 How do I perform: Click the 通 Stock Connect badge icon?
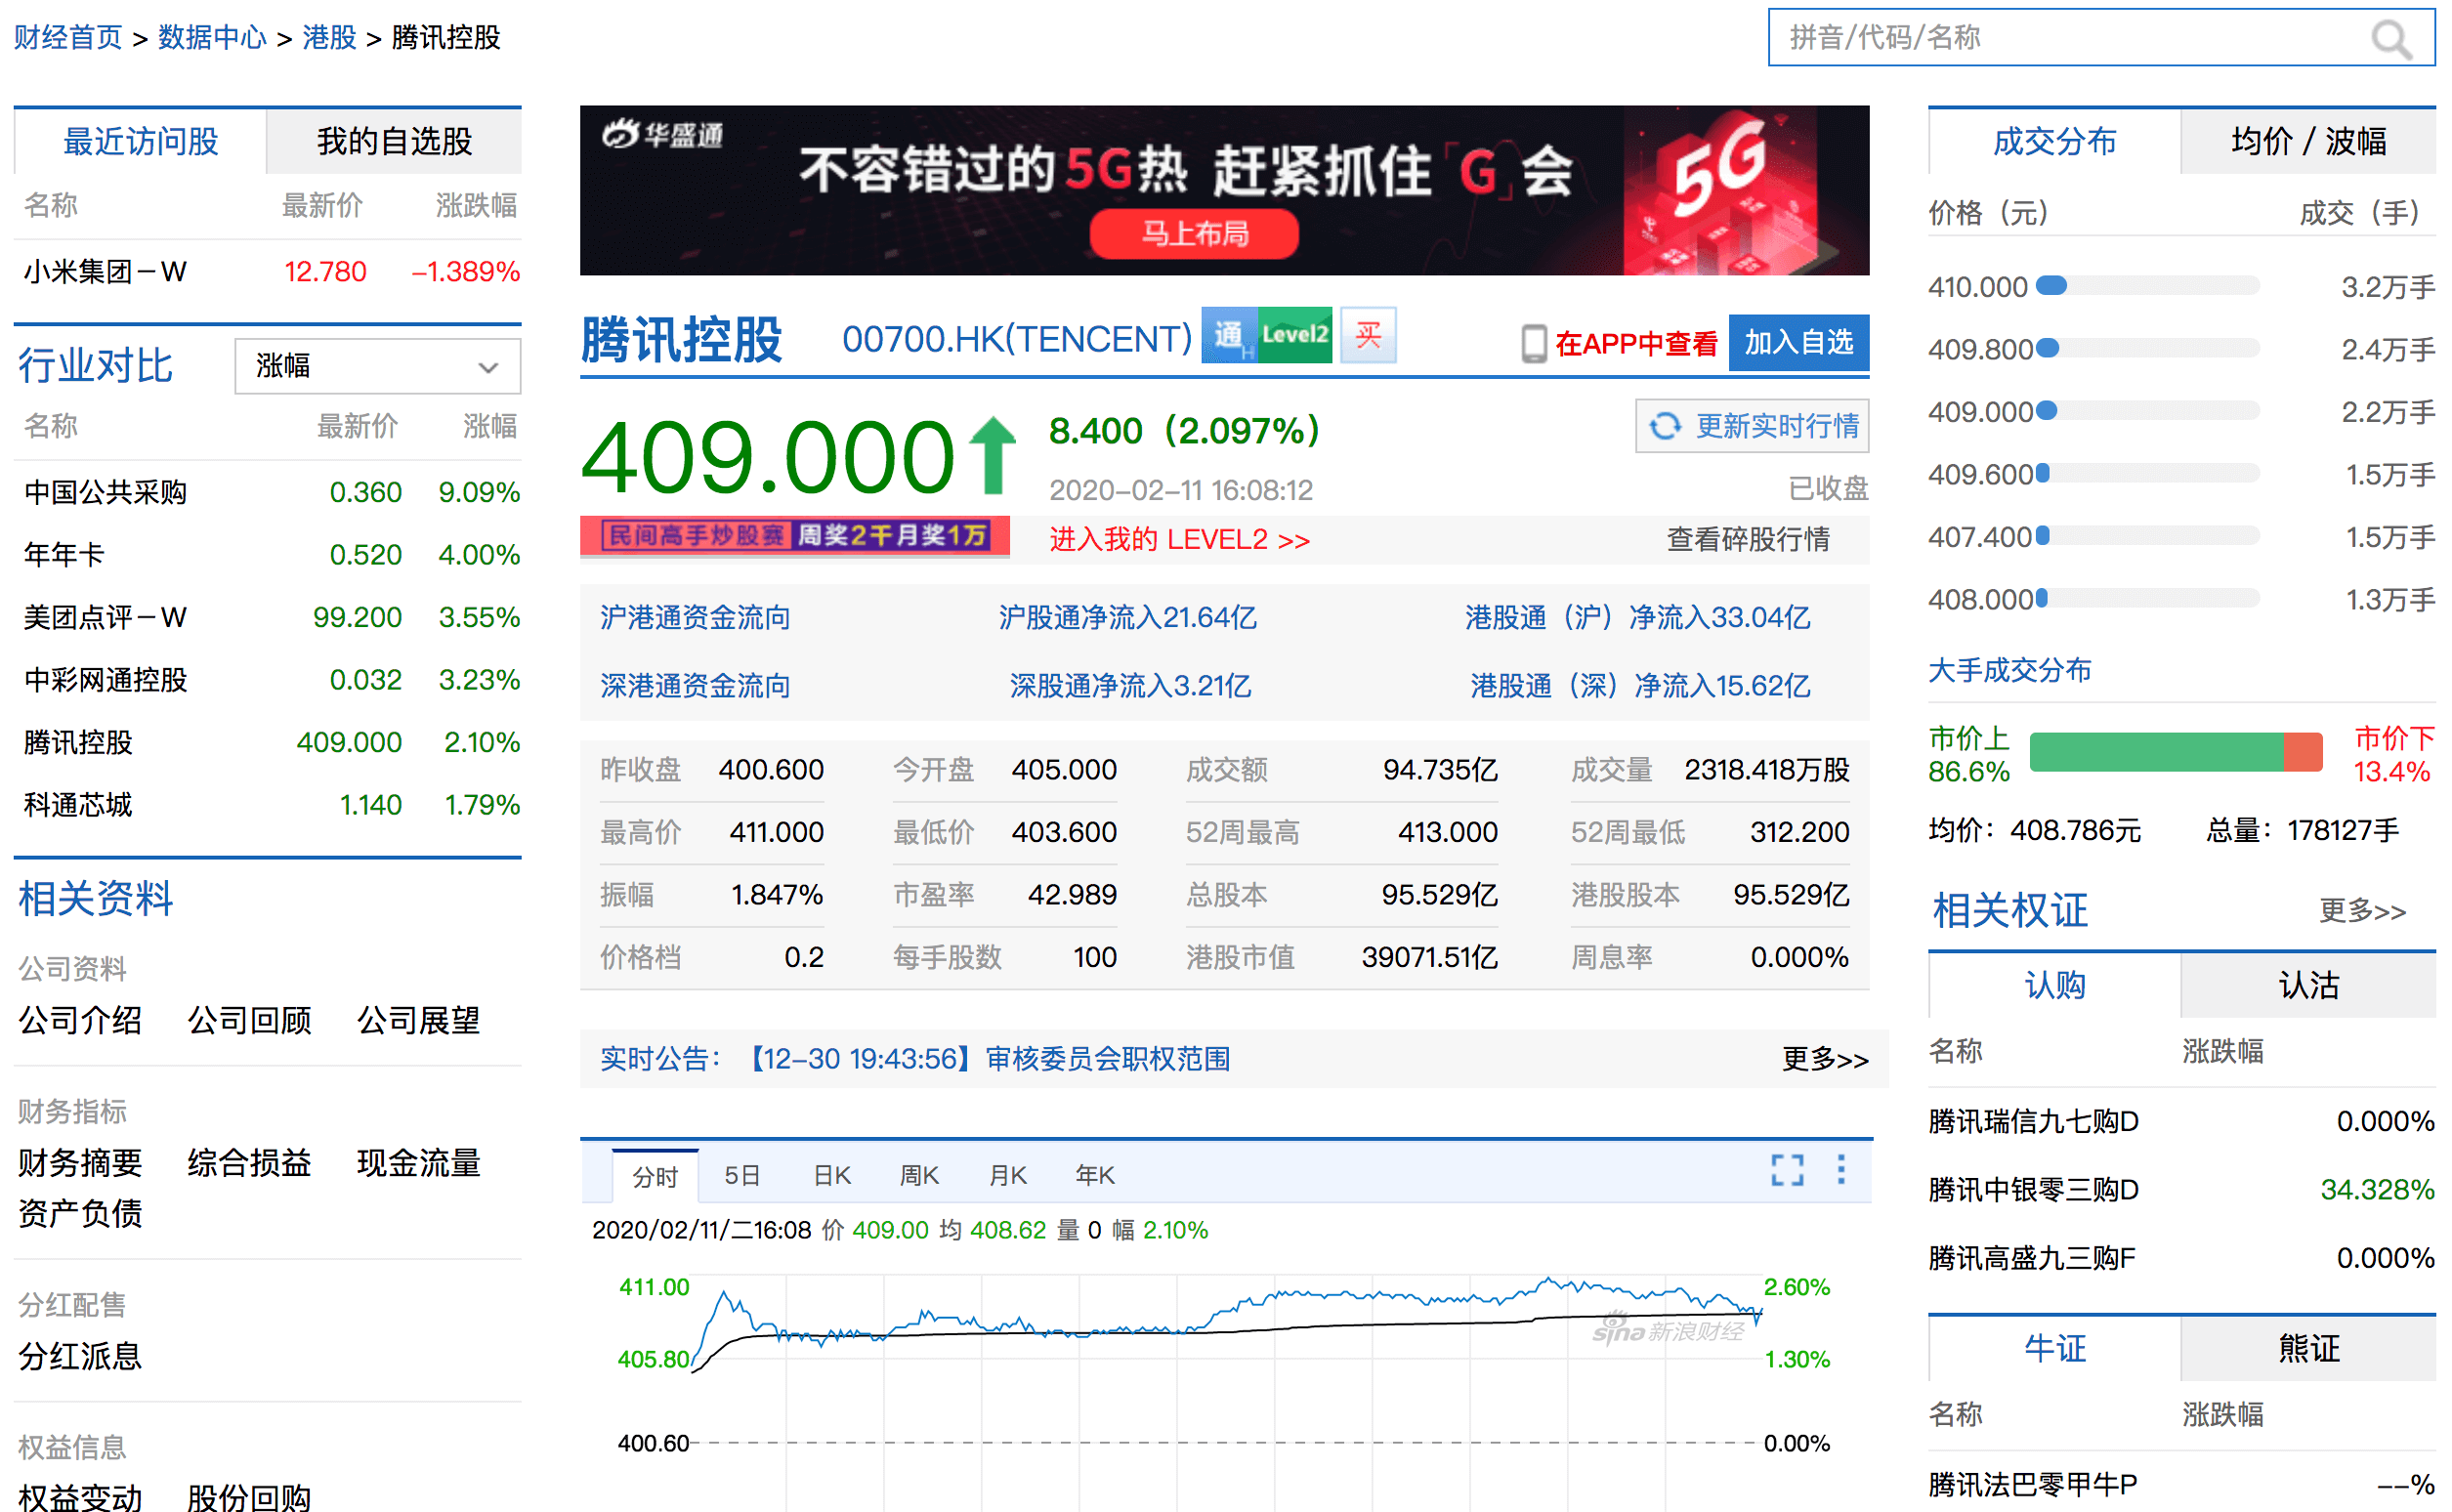[x=1228, y=336]
